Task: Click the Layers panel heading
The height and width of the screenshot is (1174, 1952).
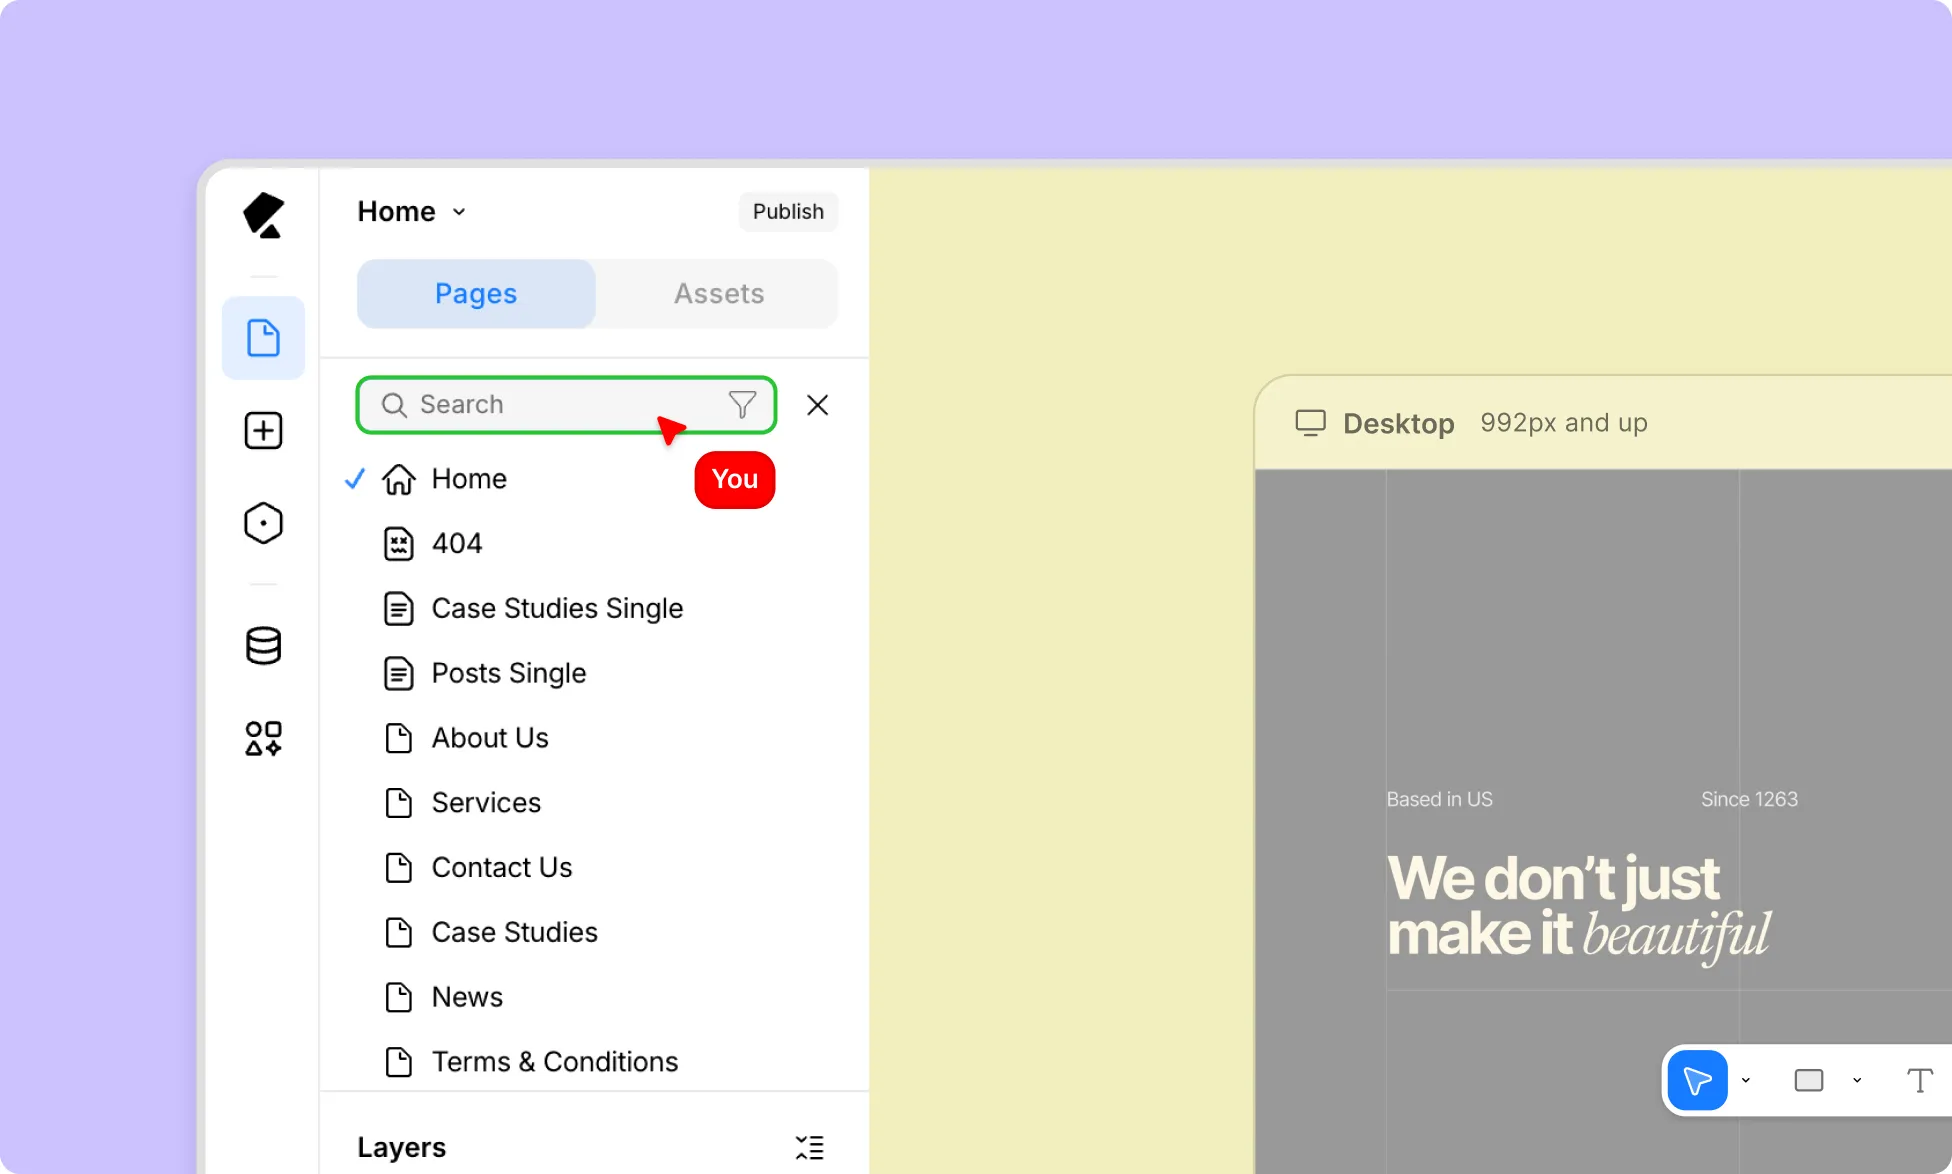Action: 401,1148
